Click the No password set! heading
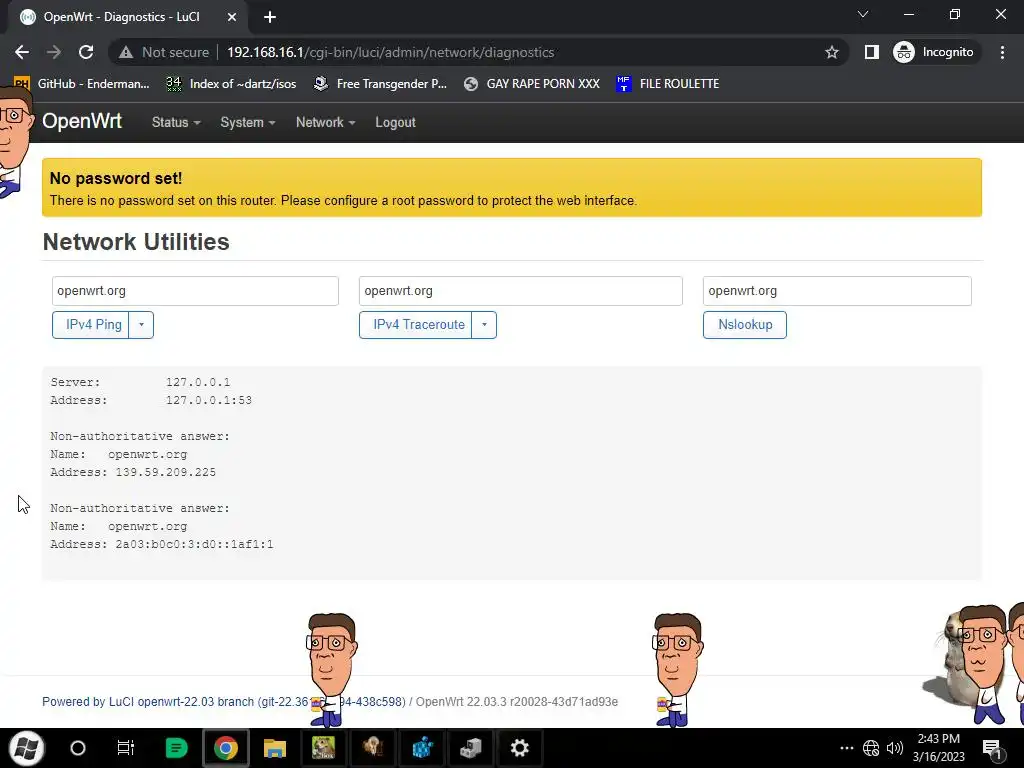Image resolution: width=1024 pixels, height=768 pixels. (116, 178)
